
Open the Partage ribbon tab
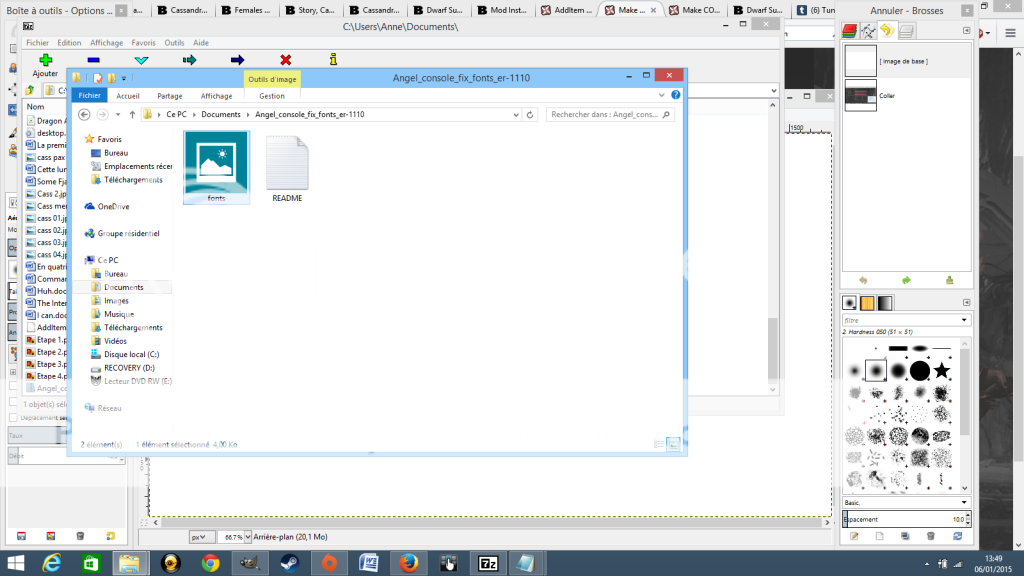pos(169,96)
